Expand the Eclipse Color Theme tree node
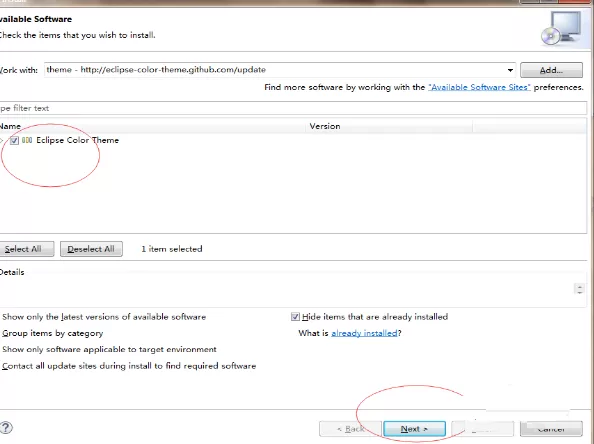 click(x=2, y=141)
